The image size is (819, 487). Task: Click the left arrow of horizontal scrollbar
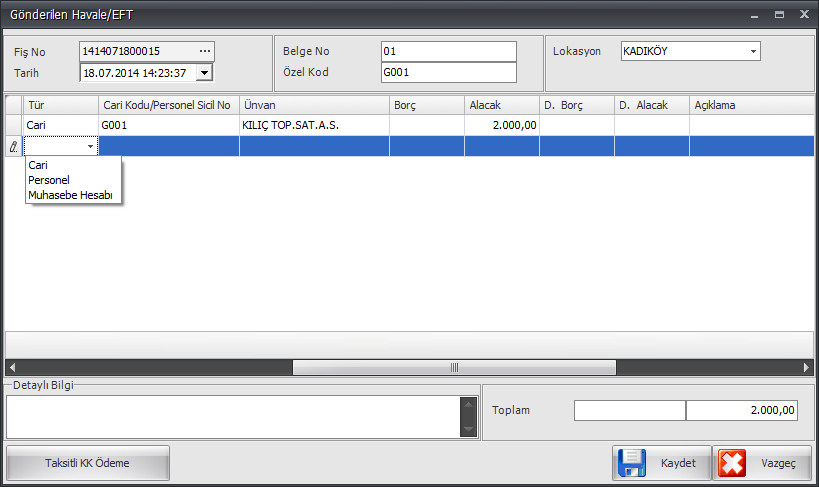point(13,368)
